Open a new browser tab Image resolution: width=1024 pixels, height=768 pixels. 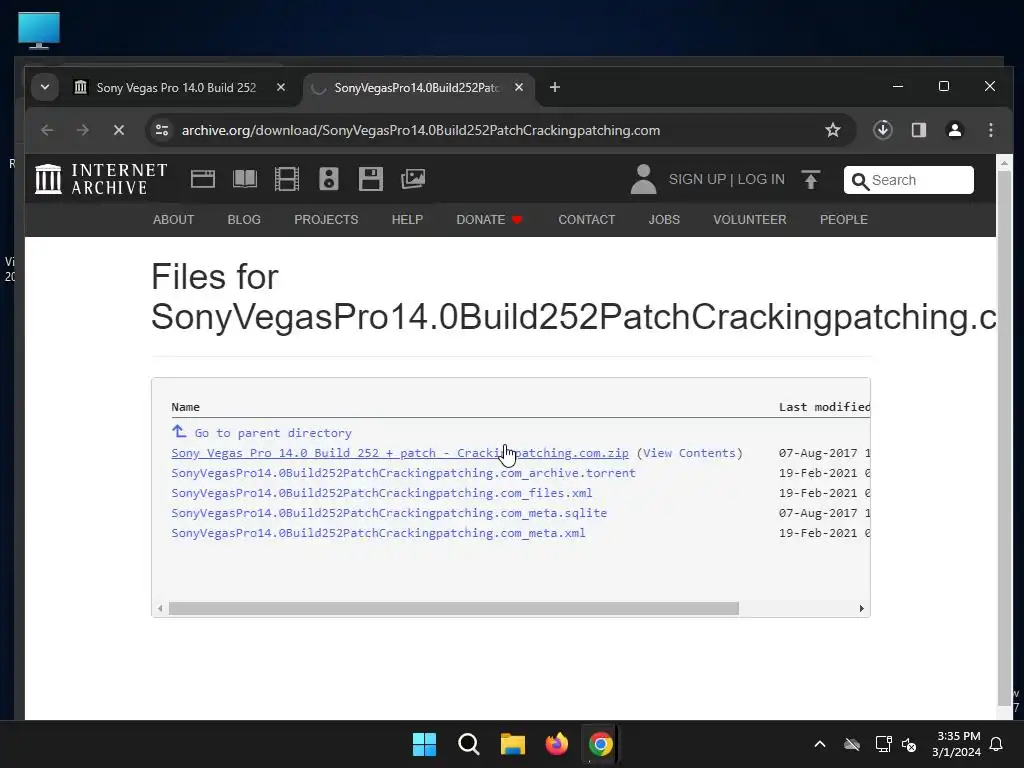click(554, 87)
